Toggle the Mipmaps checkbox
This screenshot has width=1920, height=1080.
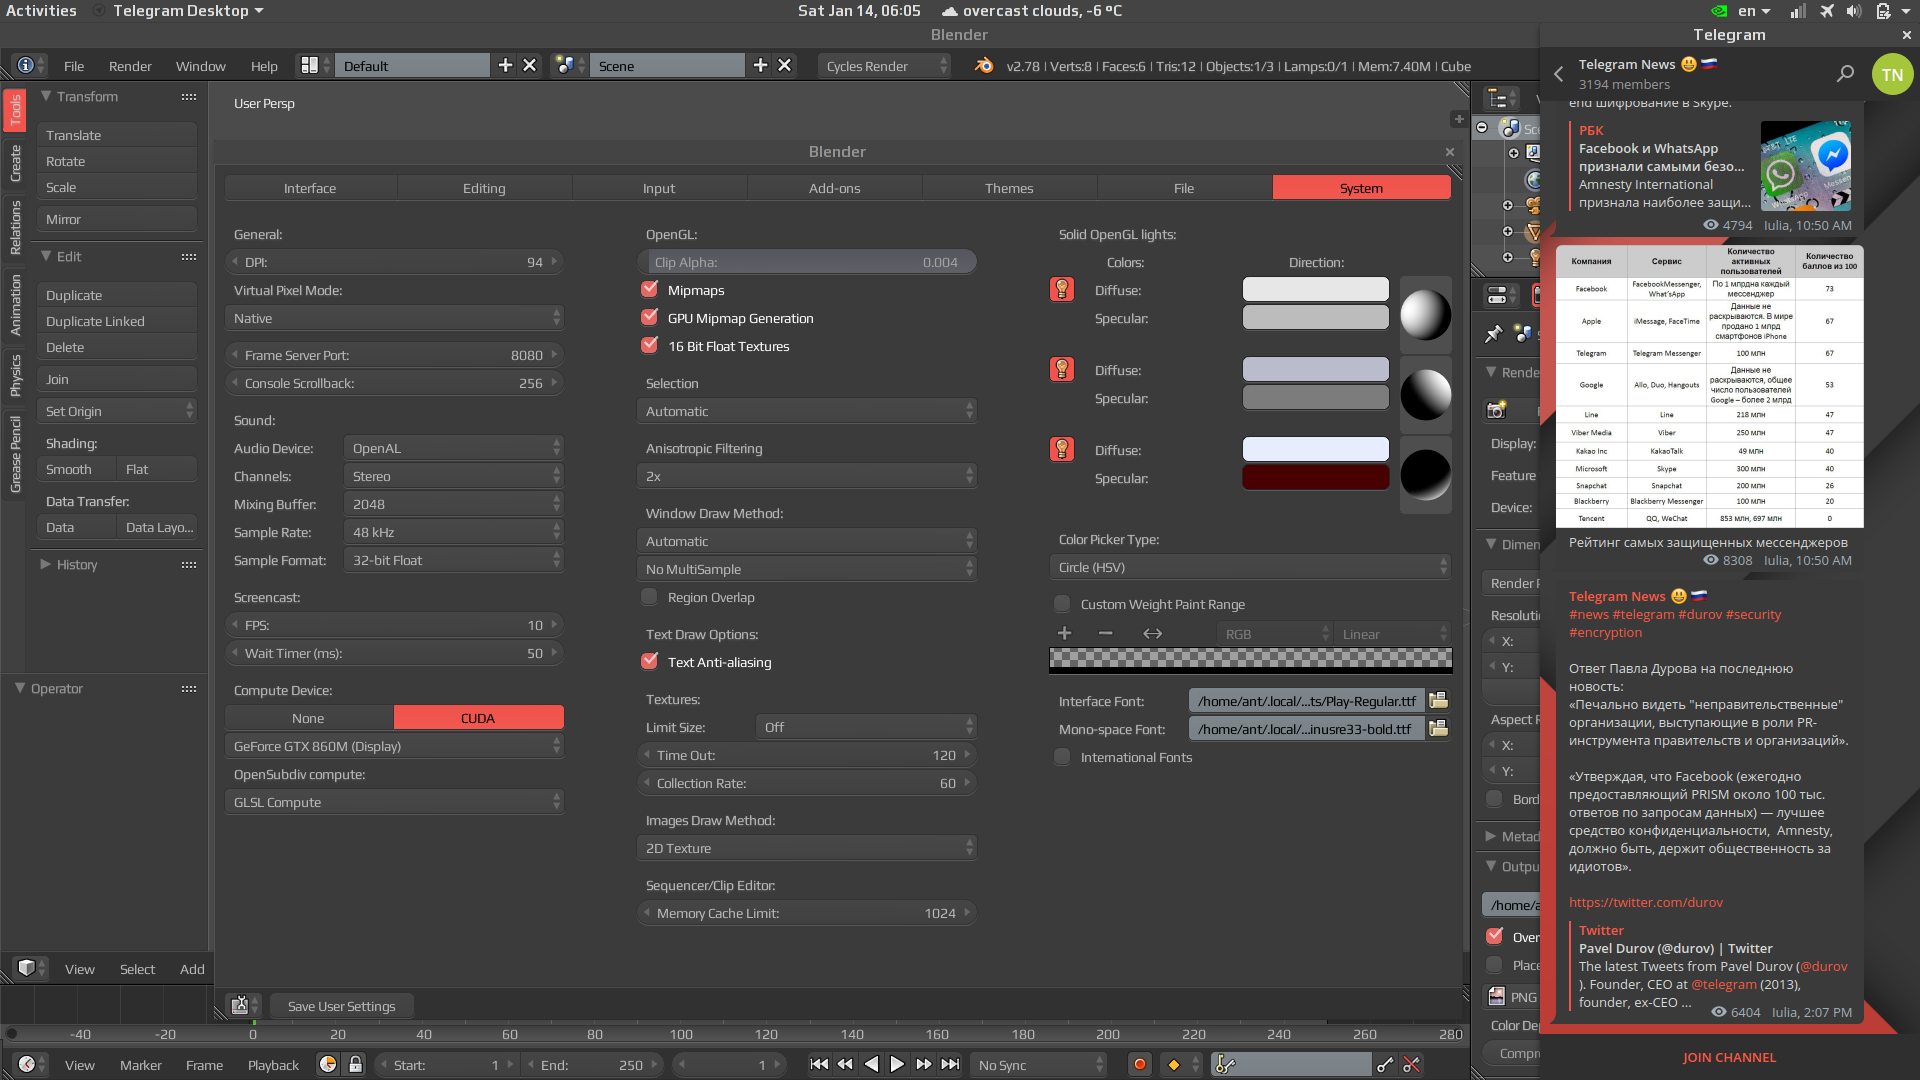[x=649, y=290]
